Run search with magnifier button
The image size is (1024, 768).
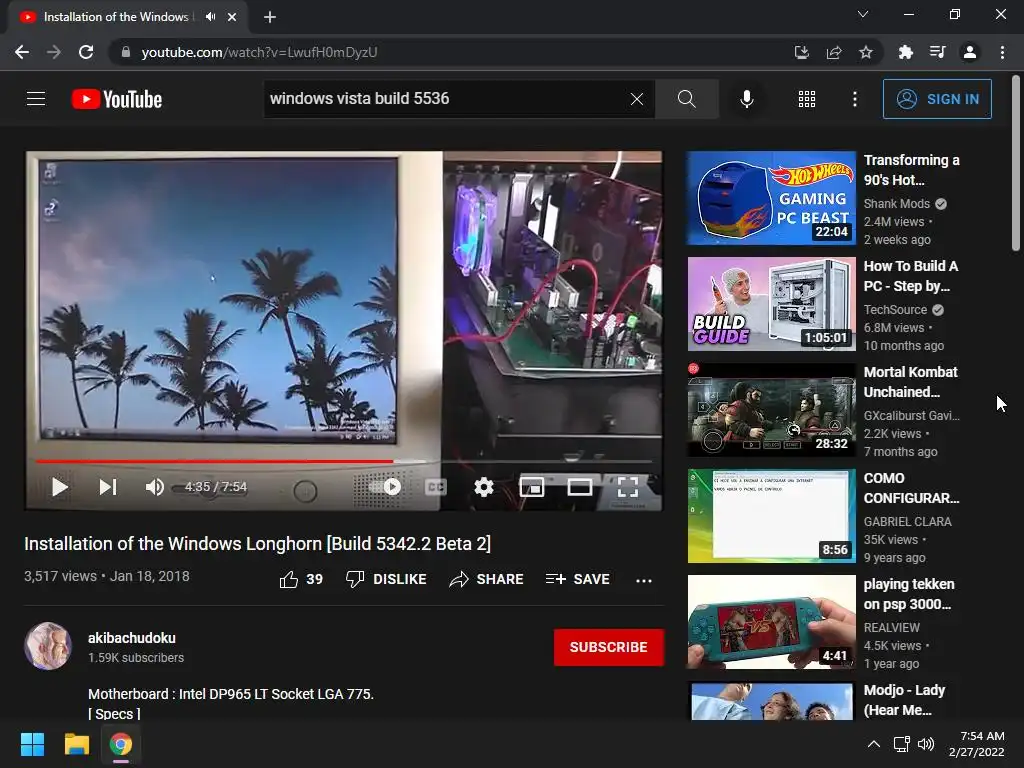[686, 99]
